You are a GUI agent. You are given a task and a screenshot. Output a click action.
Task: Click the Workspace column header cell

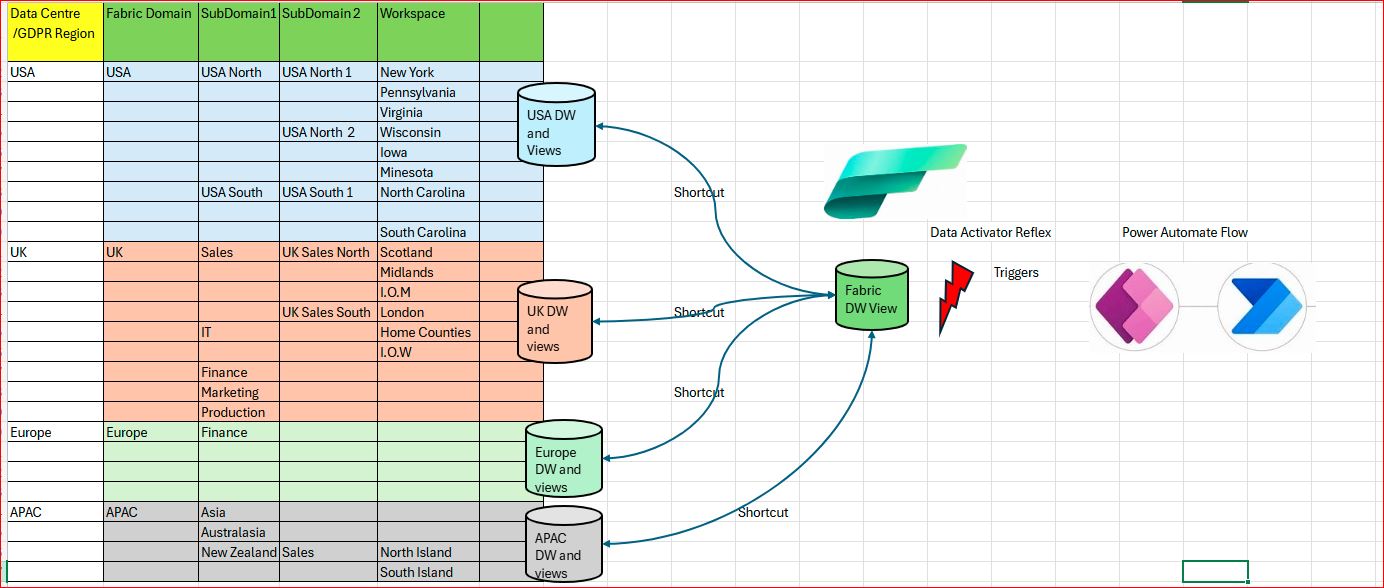[428, 32]
